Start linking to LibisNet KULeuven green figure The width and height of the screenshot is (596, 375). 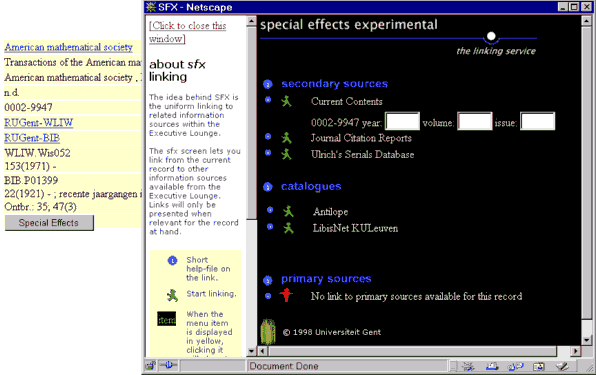pos(288,228)
